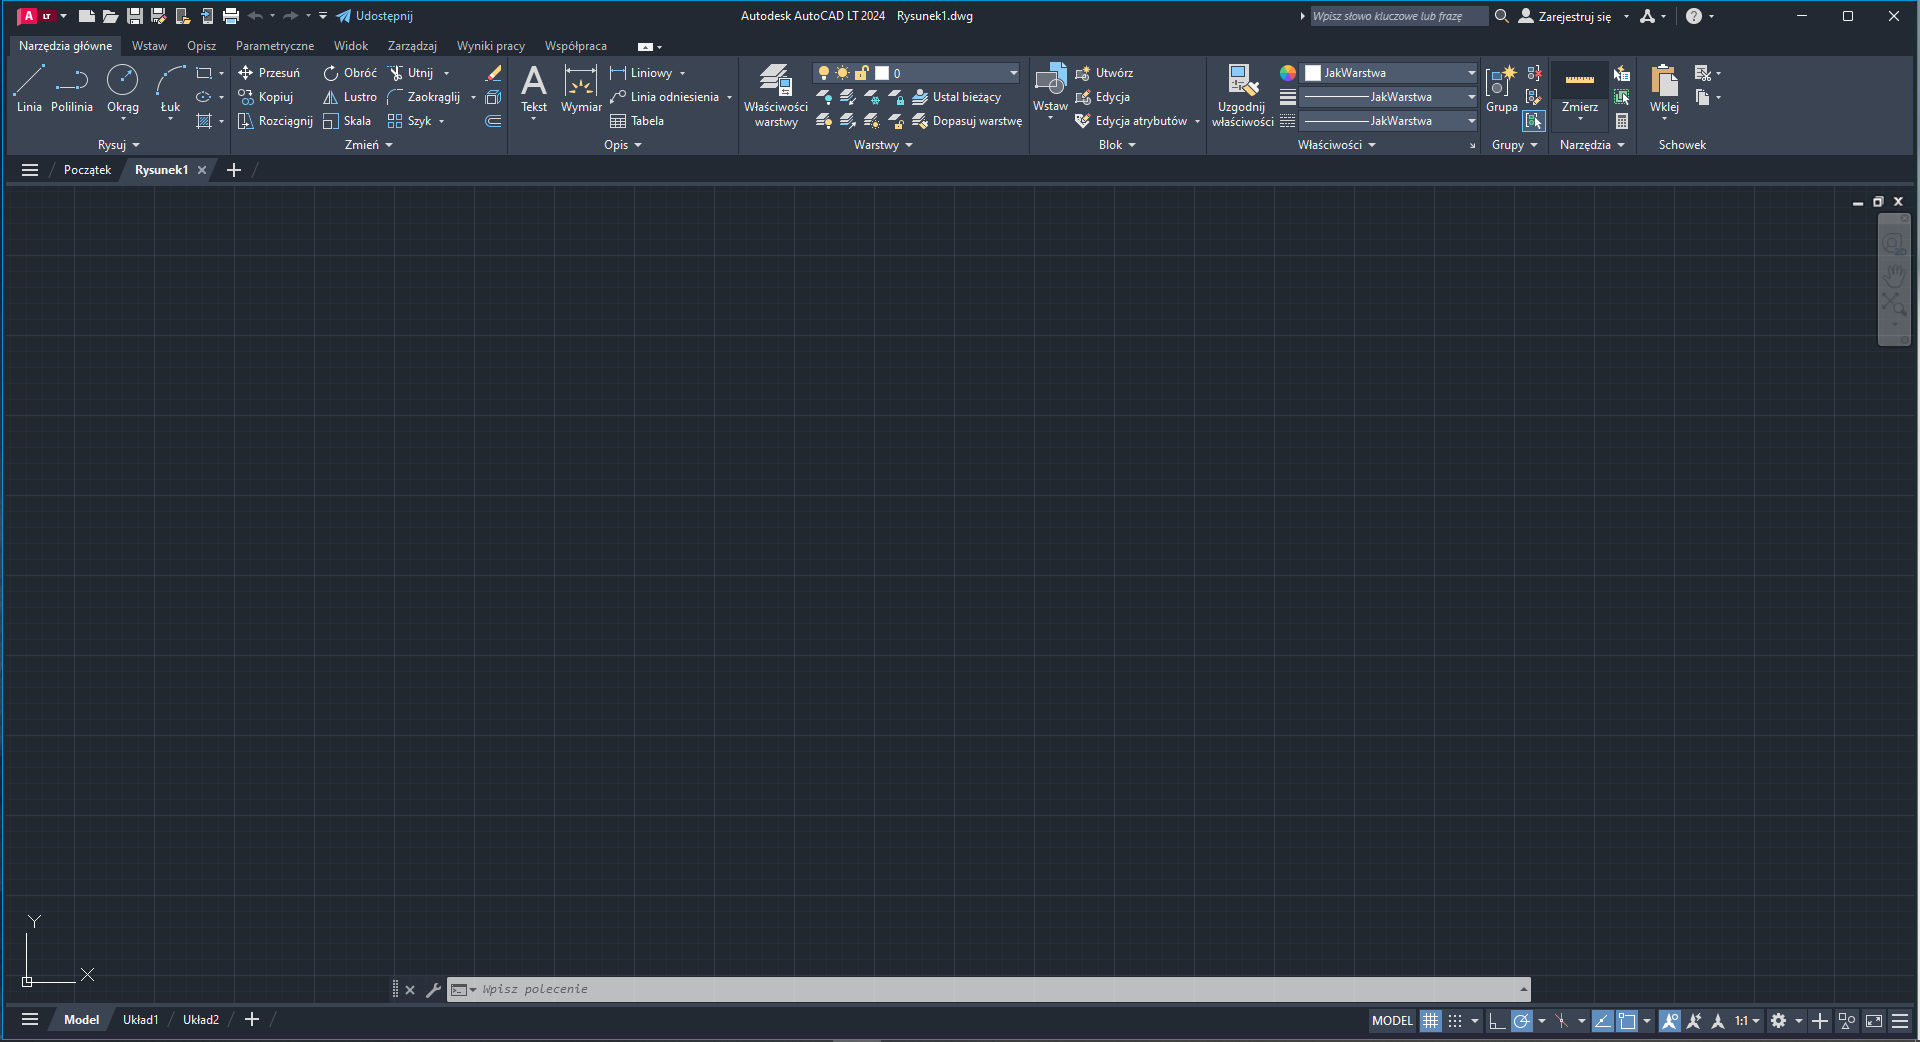Choose the Rozciągnij (stretch) tool
Viewport: 1920px width, 1042px height.
[x=275, y=121]
